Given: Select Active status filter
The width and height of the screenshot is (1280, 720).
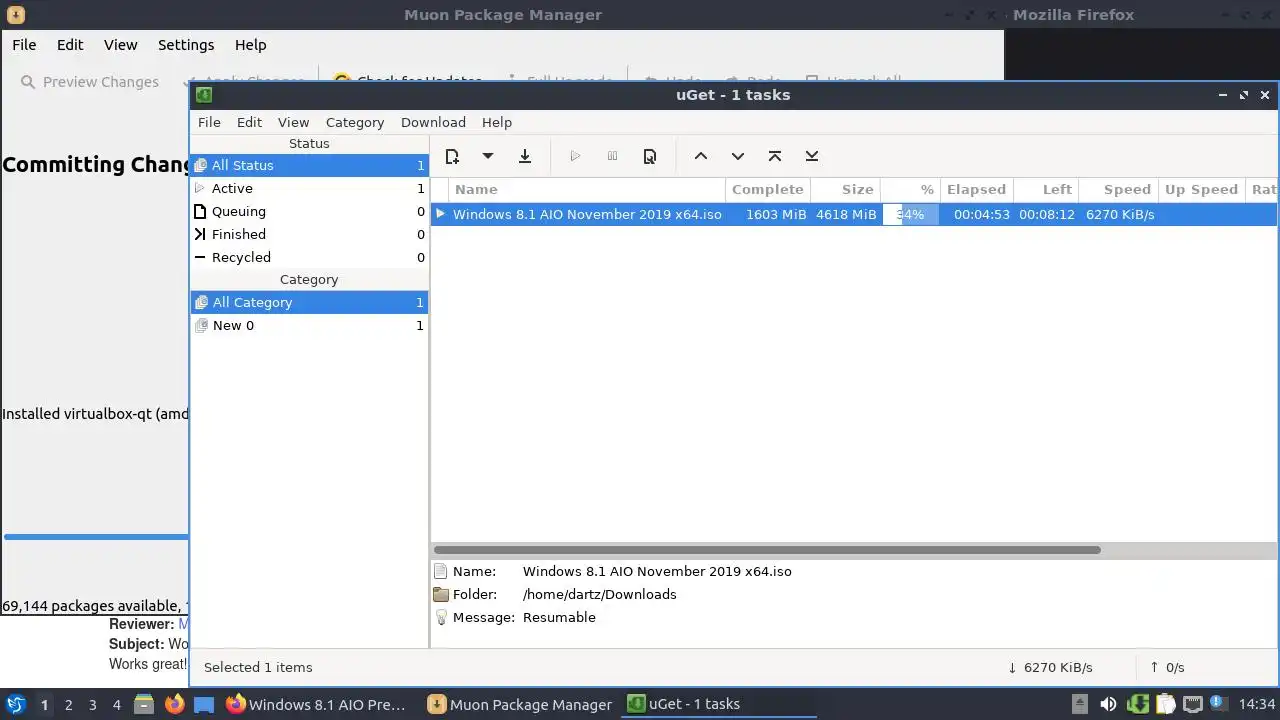Looking at the screenshot, I should [x=309, y=188].
